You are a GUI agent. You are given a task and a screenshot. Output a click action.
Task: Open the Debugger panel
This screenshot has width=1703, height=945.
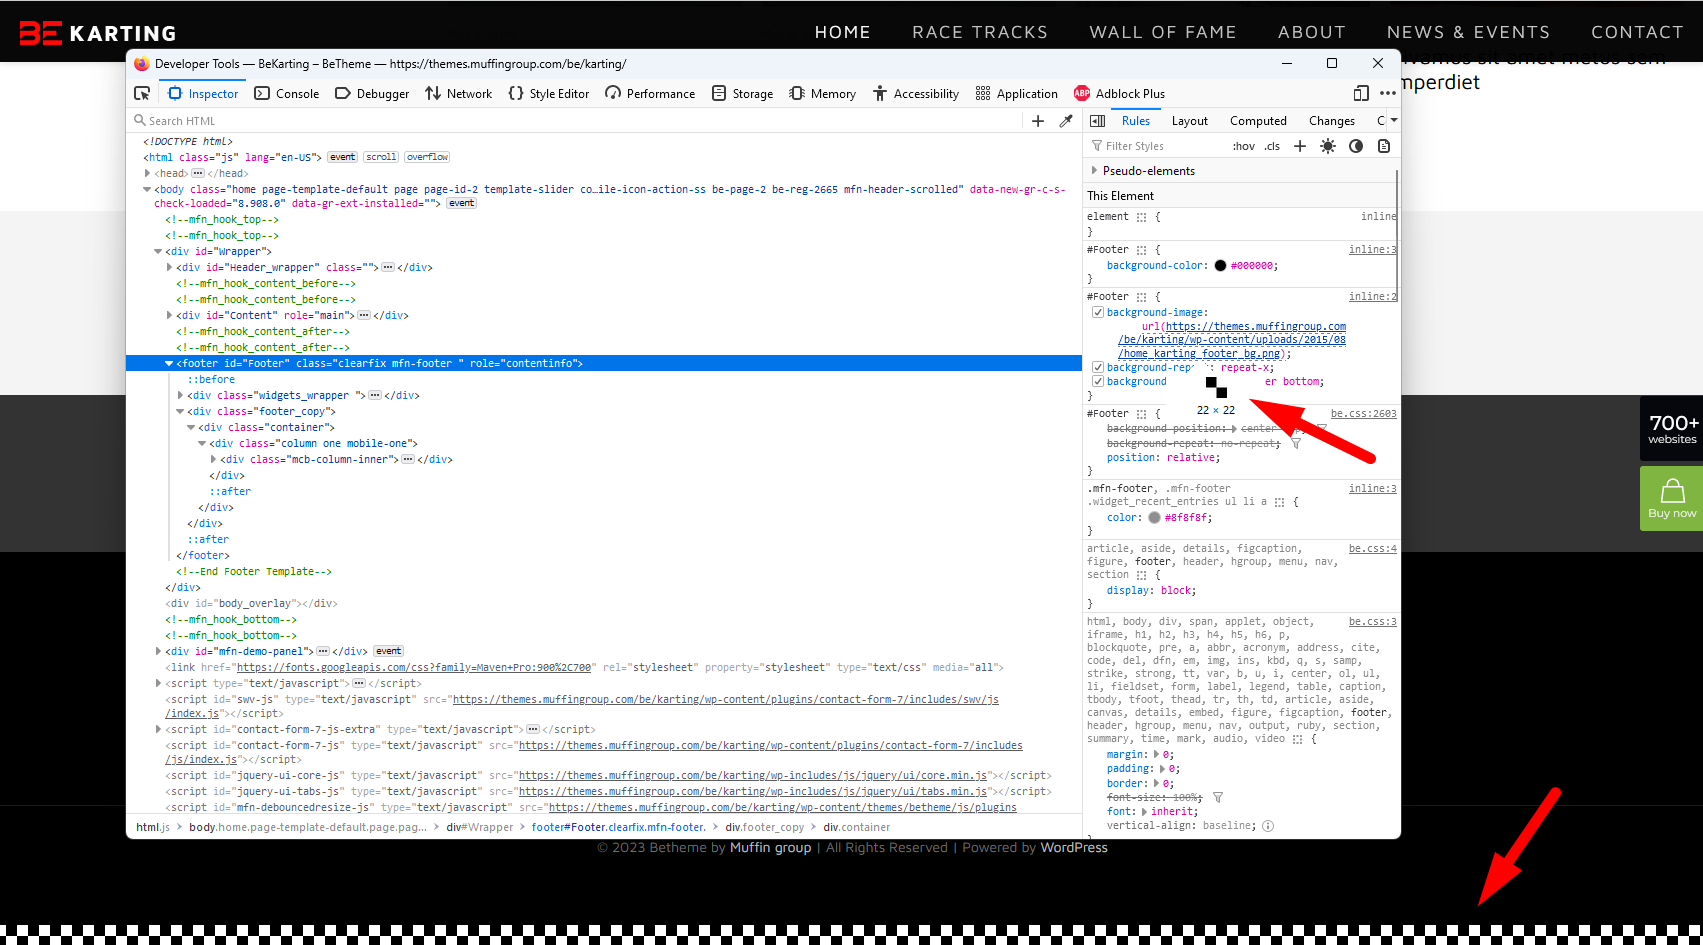point(372,93)
